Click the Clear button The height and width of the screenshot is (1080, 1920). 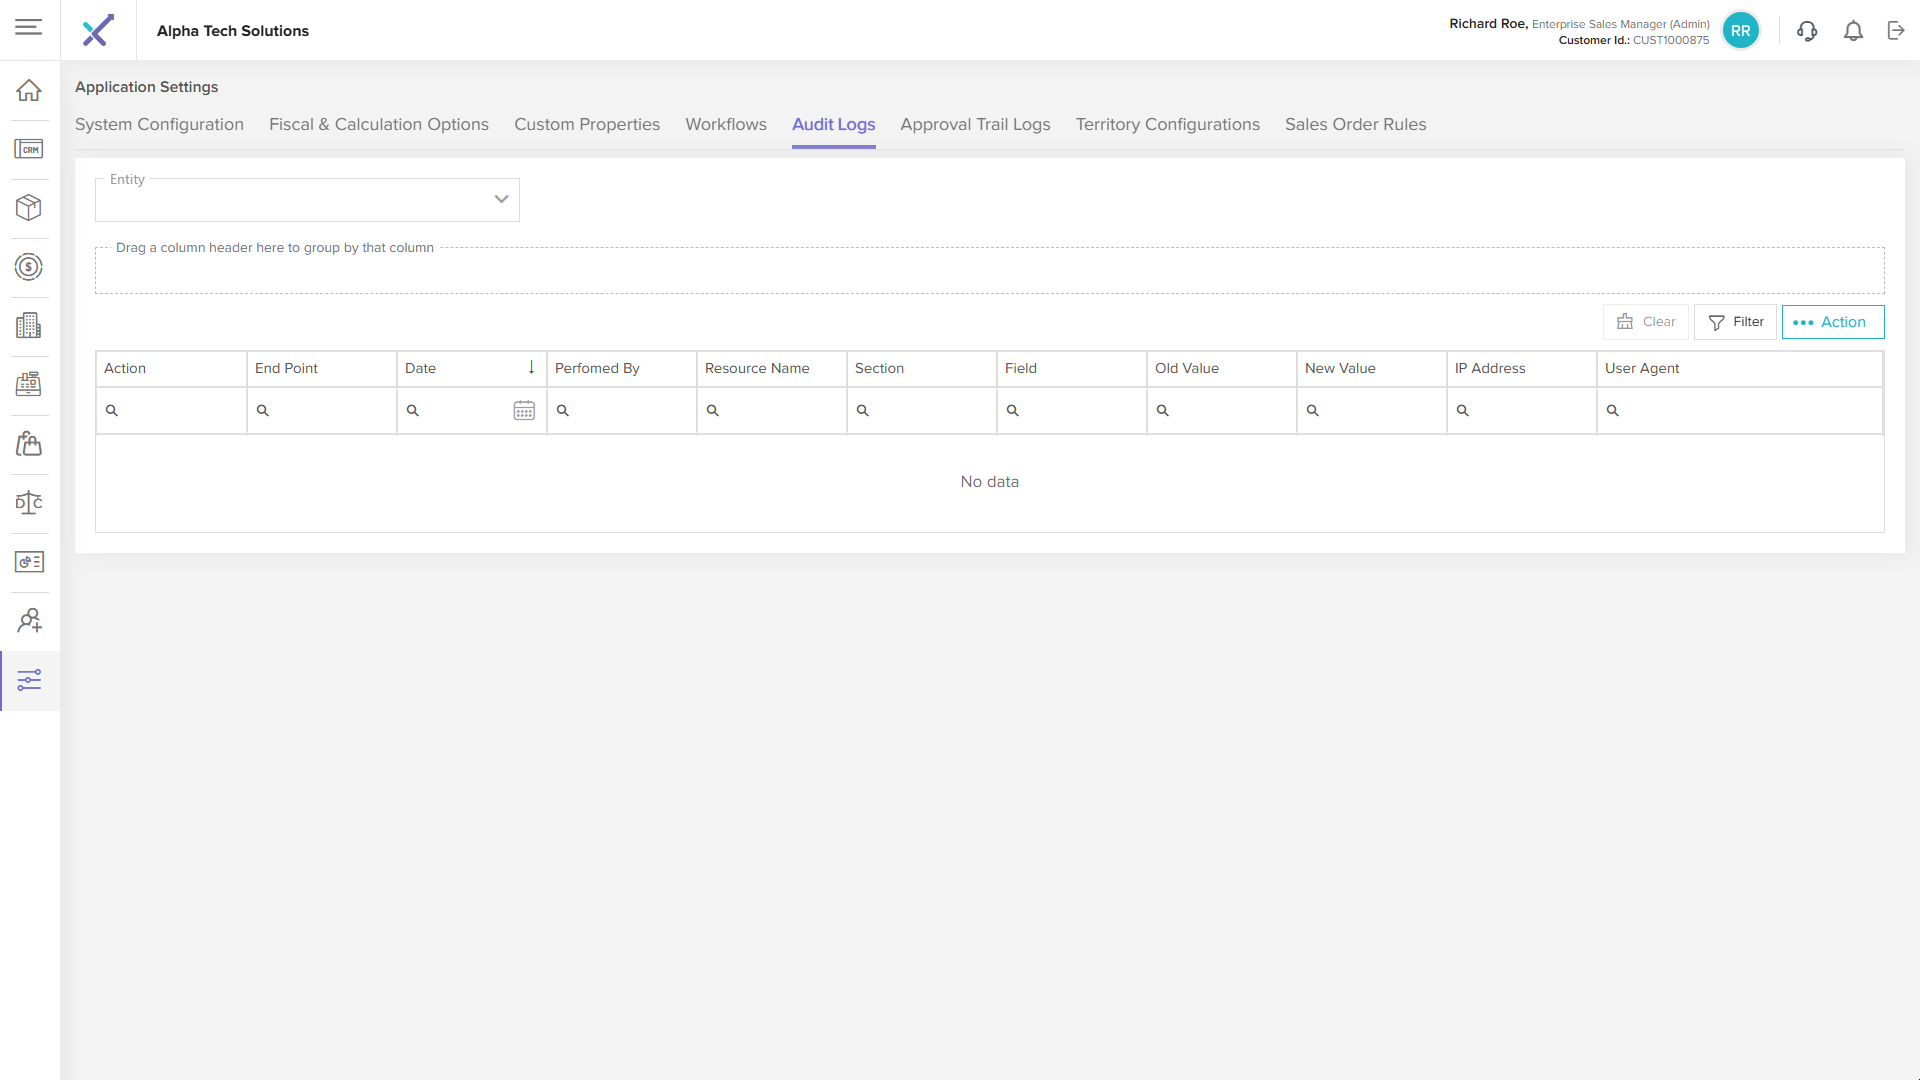click(x=1645, y=322)
